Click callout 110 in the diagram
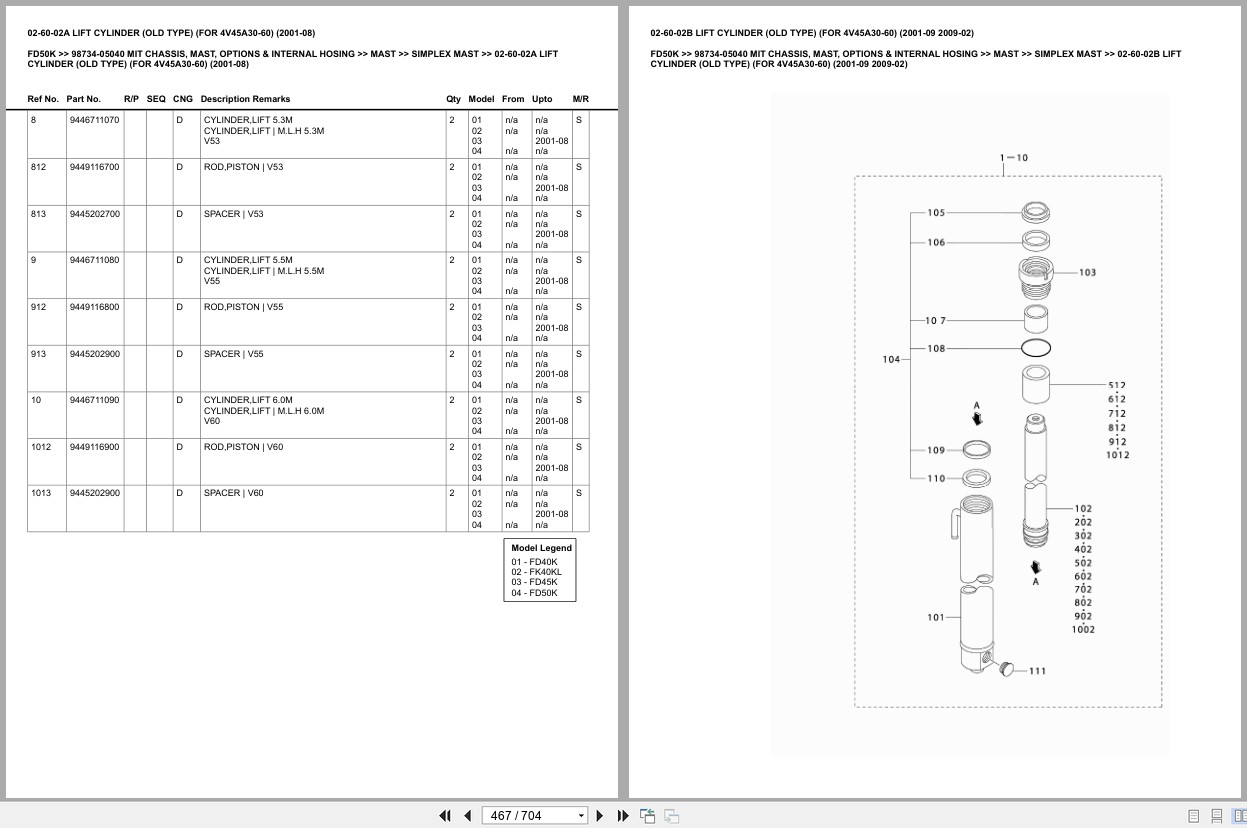 [x=936, y=478]
